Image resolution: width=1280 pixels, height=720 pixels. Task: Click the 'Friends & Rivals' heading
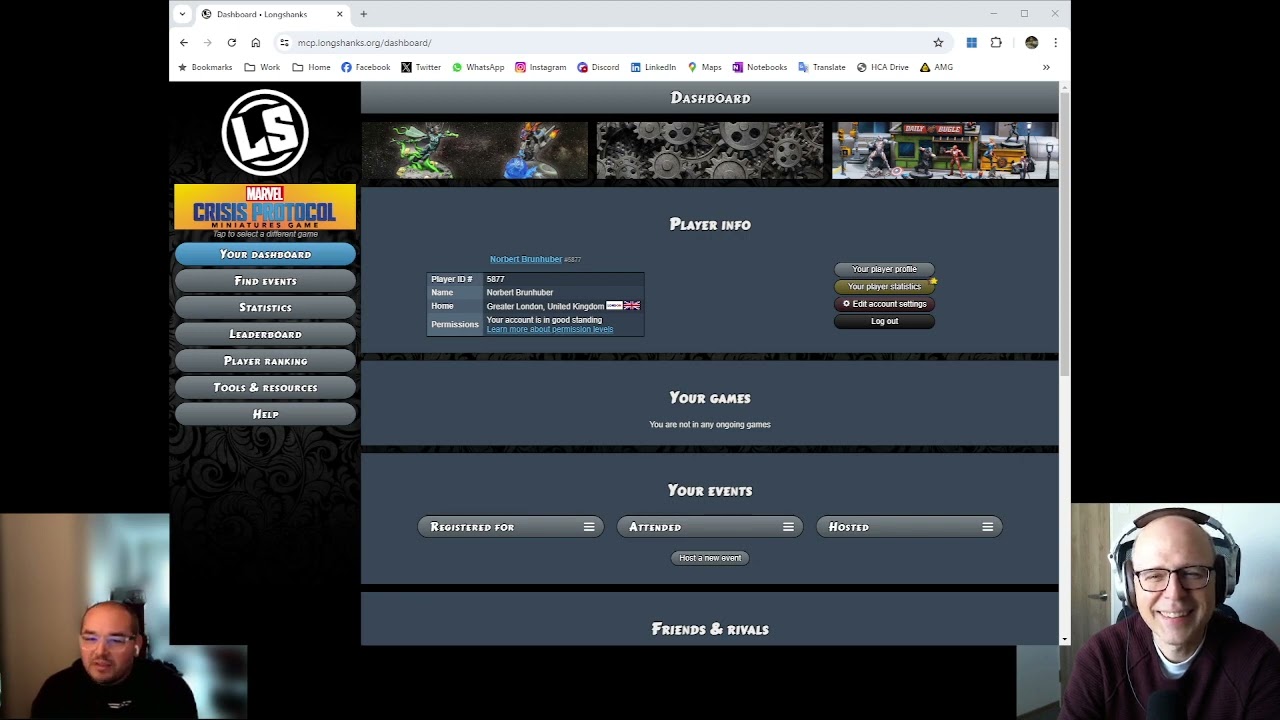tap(710, 629)
